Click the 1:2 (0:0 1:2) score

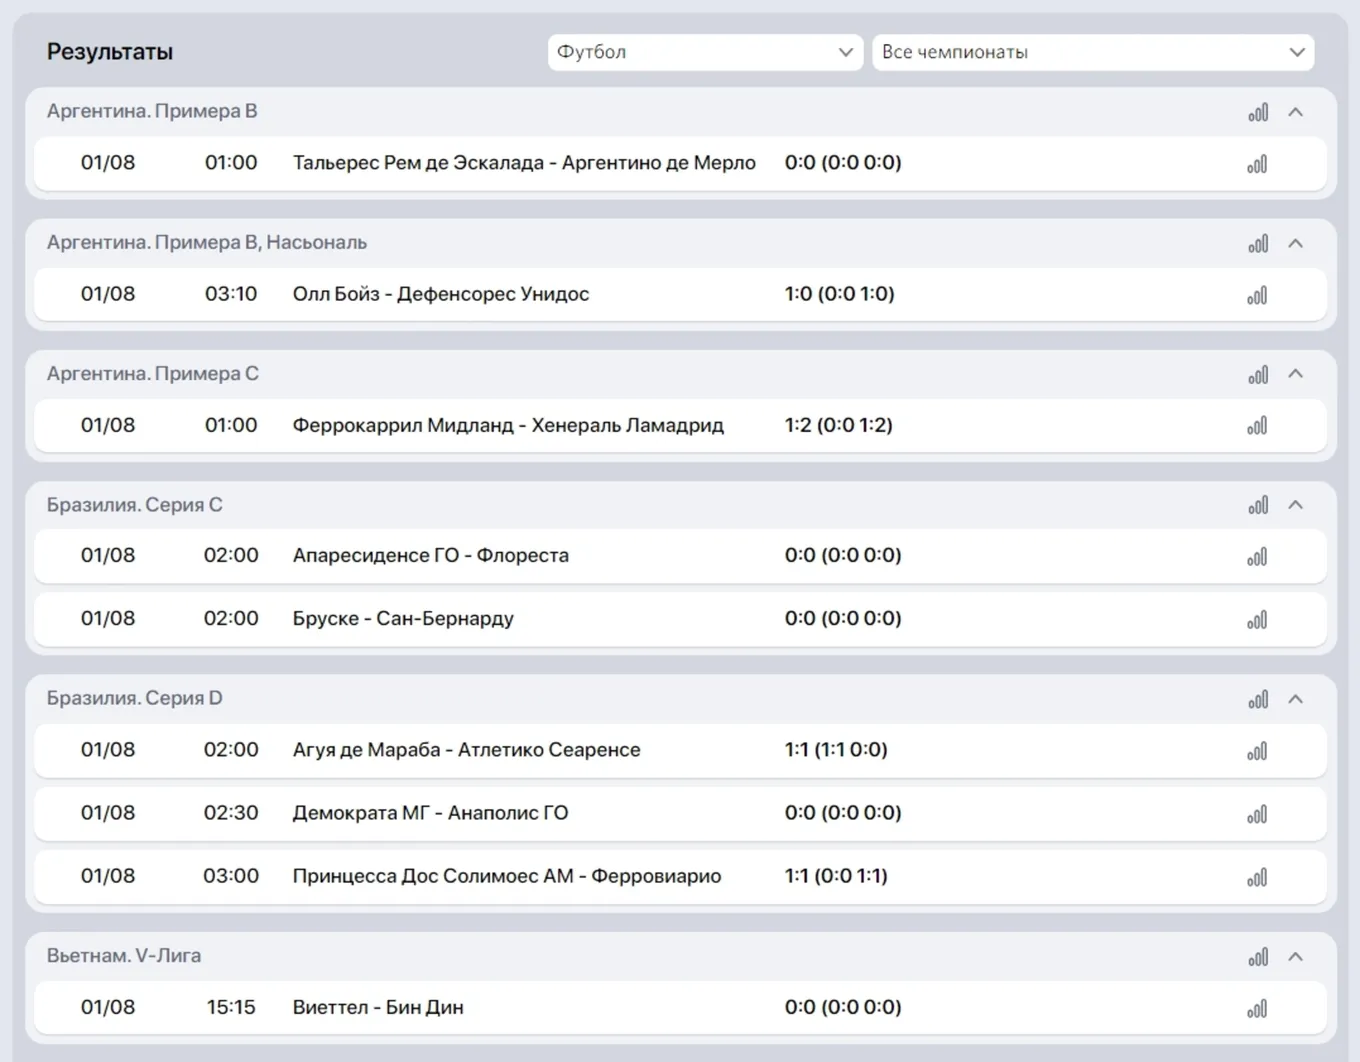tap(838, 425)
